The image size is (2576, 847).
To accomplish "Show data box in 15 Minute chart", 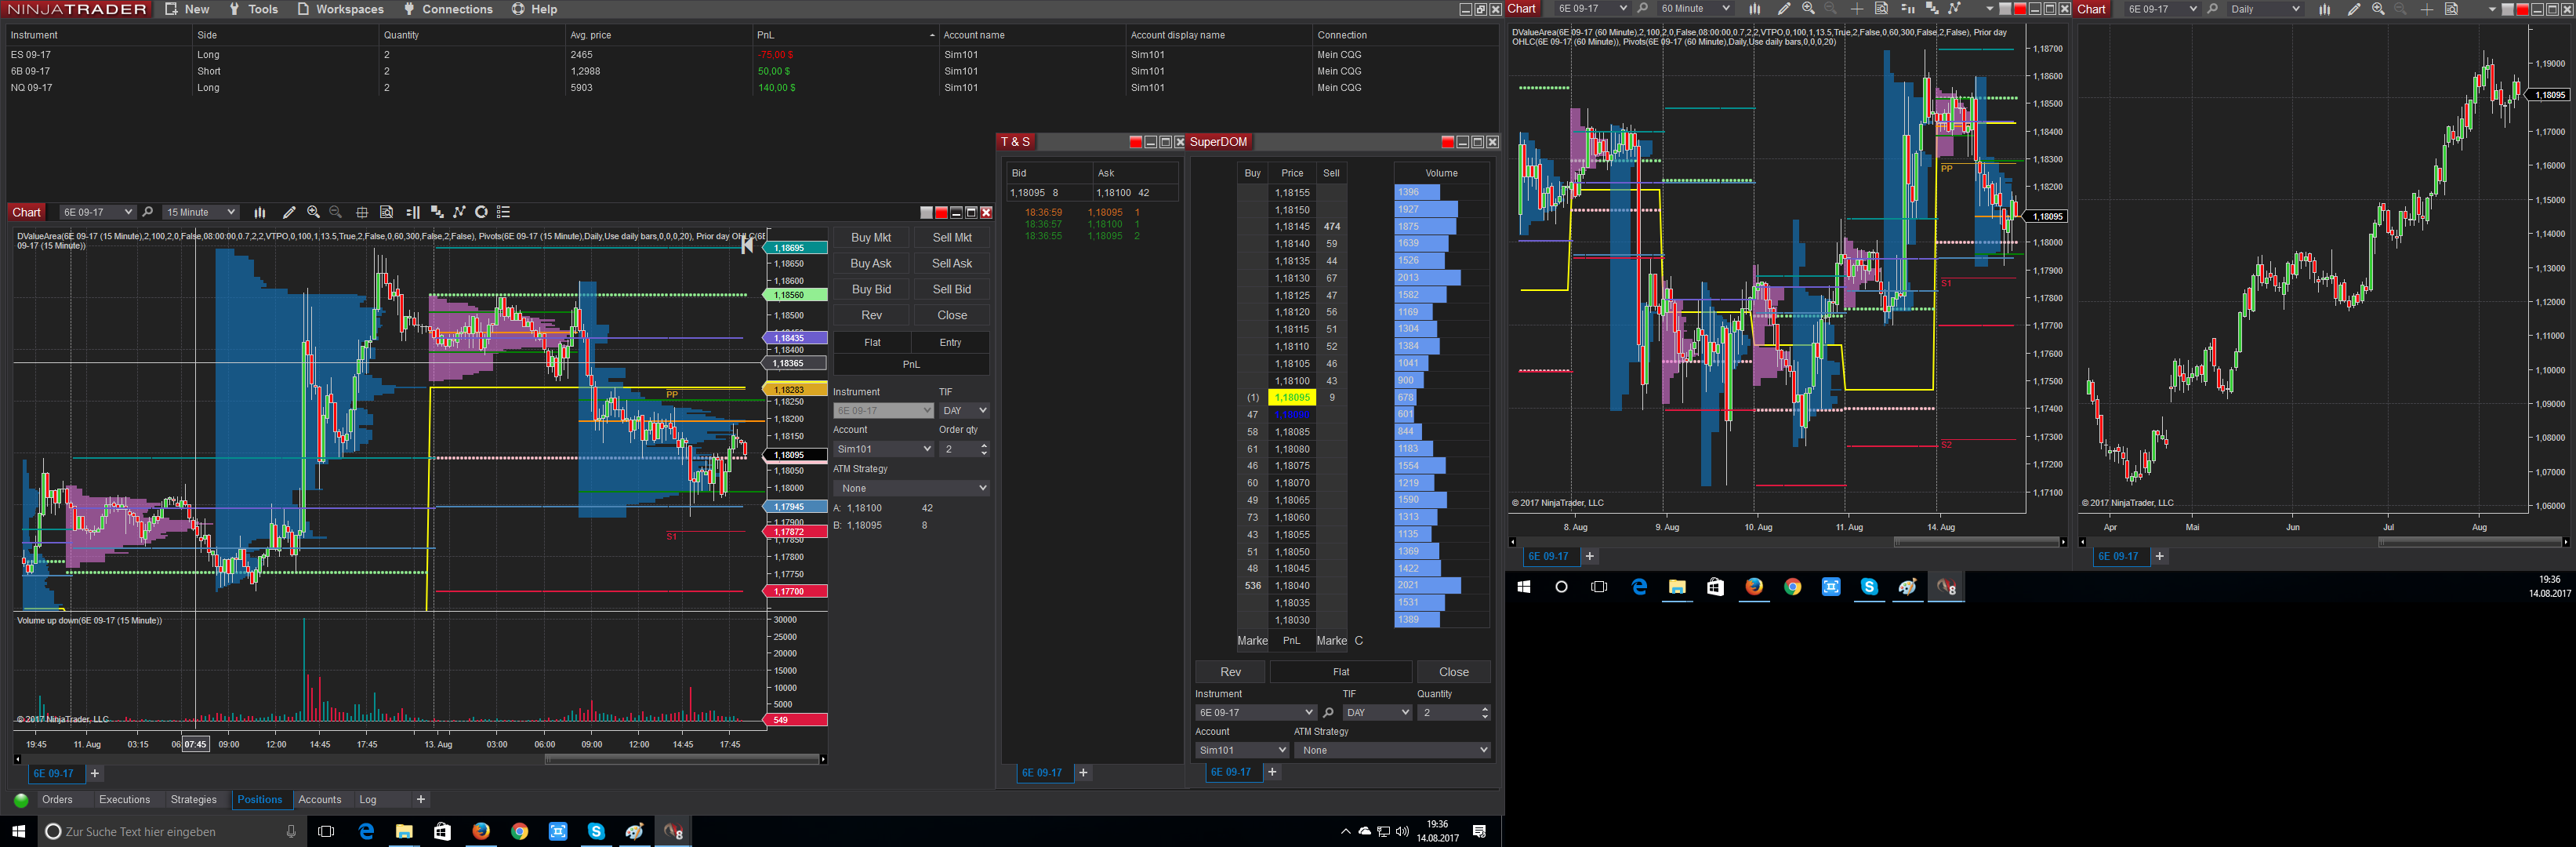I will (x=387, y=212).
